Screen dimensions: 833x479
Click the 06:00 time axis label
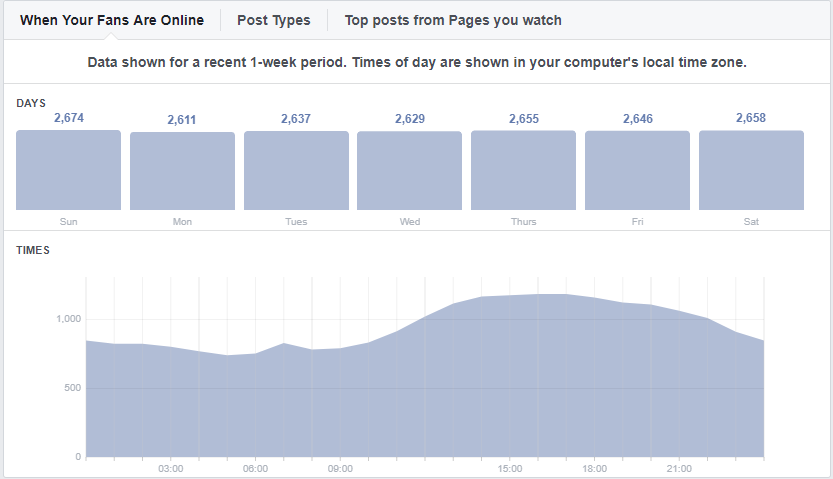(x=256, y=468)
